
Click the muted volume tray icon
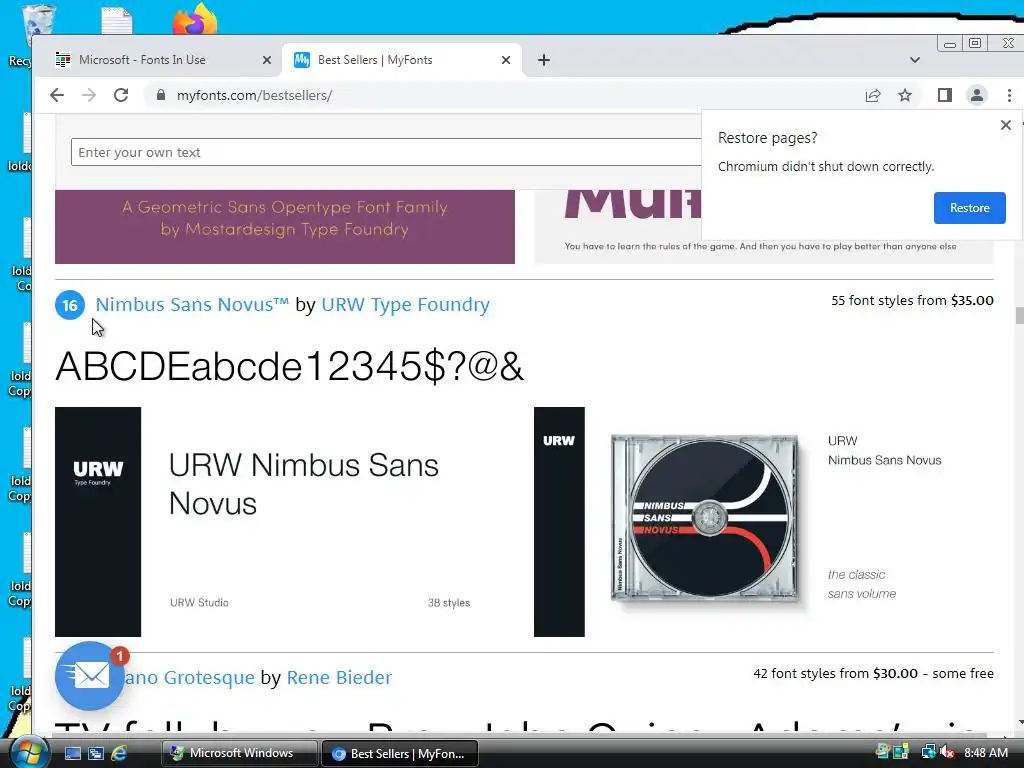(947, 752)
